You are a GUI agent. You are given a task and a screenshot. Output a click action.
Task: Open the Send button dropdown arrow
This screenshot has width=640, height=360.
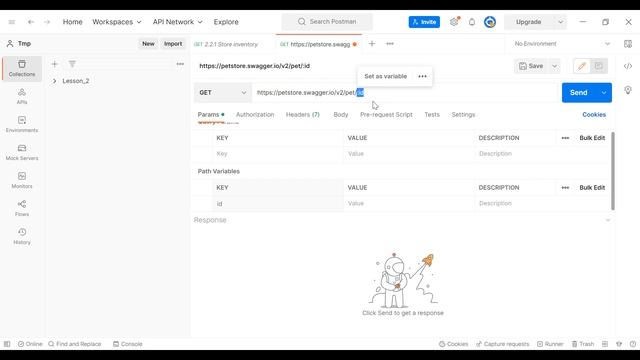pyautogui.click(x=604, y=93)
